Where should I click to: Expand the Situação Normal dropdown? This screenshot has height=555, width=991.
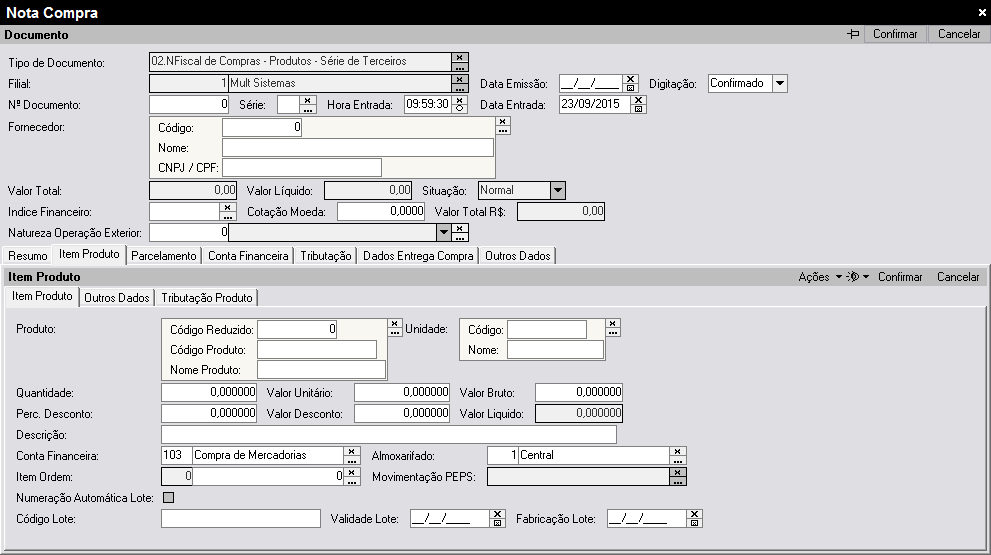point(557,190)
